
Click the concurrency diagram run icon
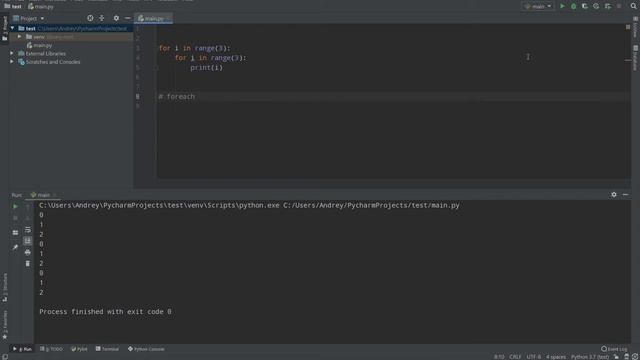[608, 6]
